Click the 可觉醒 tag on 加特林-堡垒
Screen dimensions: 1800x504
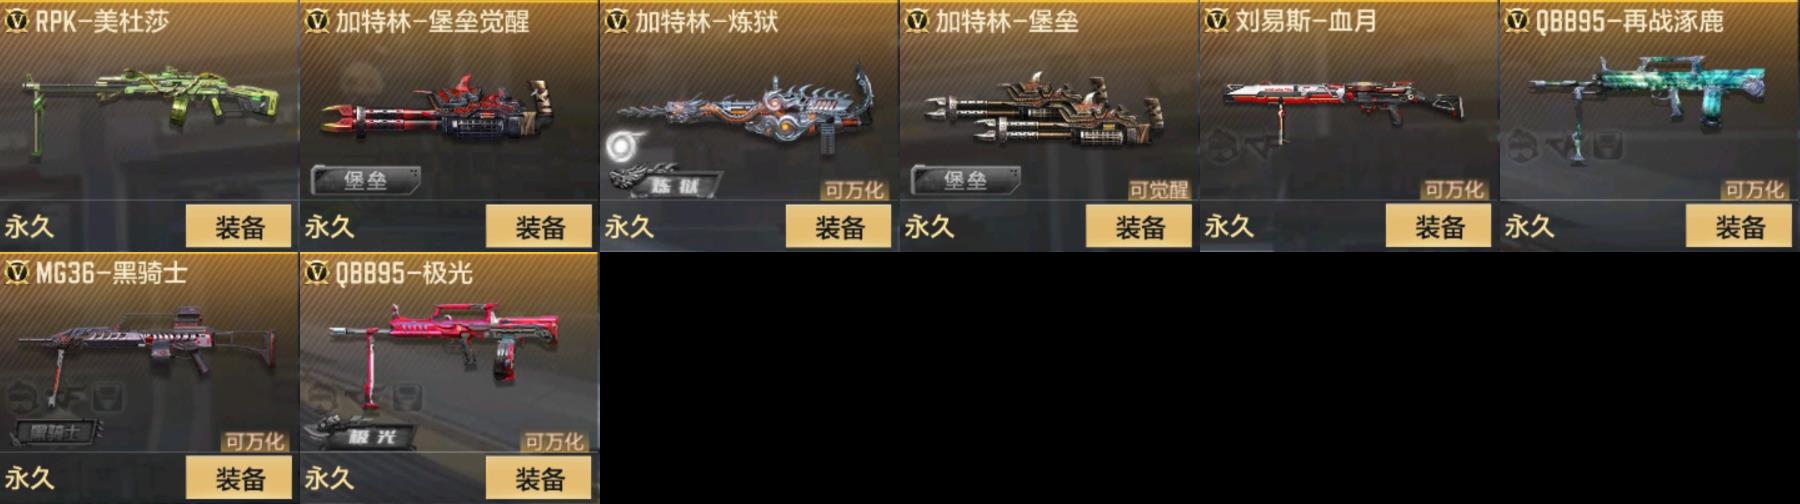click(1159, 190)
